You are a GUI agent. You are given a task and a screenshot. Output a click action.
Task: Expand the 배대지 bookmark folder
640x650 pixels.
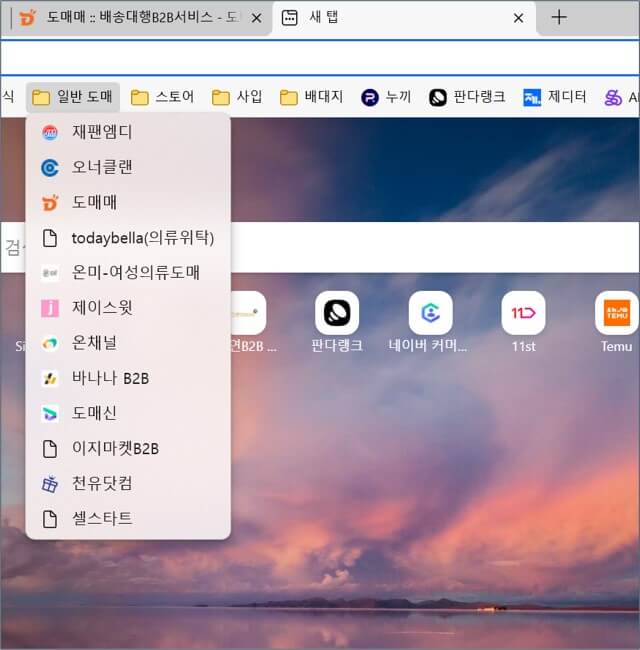(x=312, y=97)
